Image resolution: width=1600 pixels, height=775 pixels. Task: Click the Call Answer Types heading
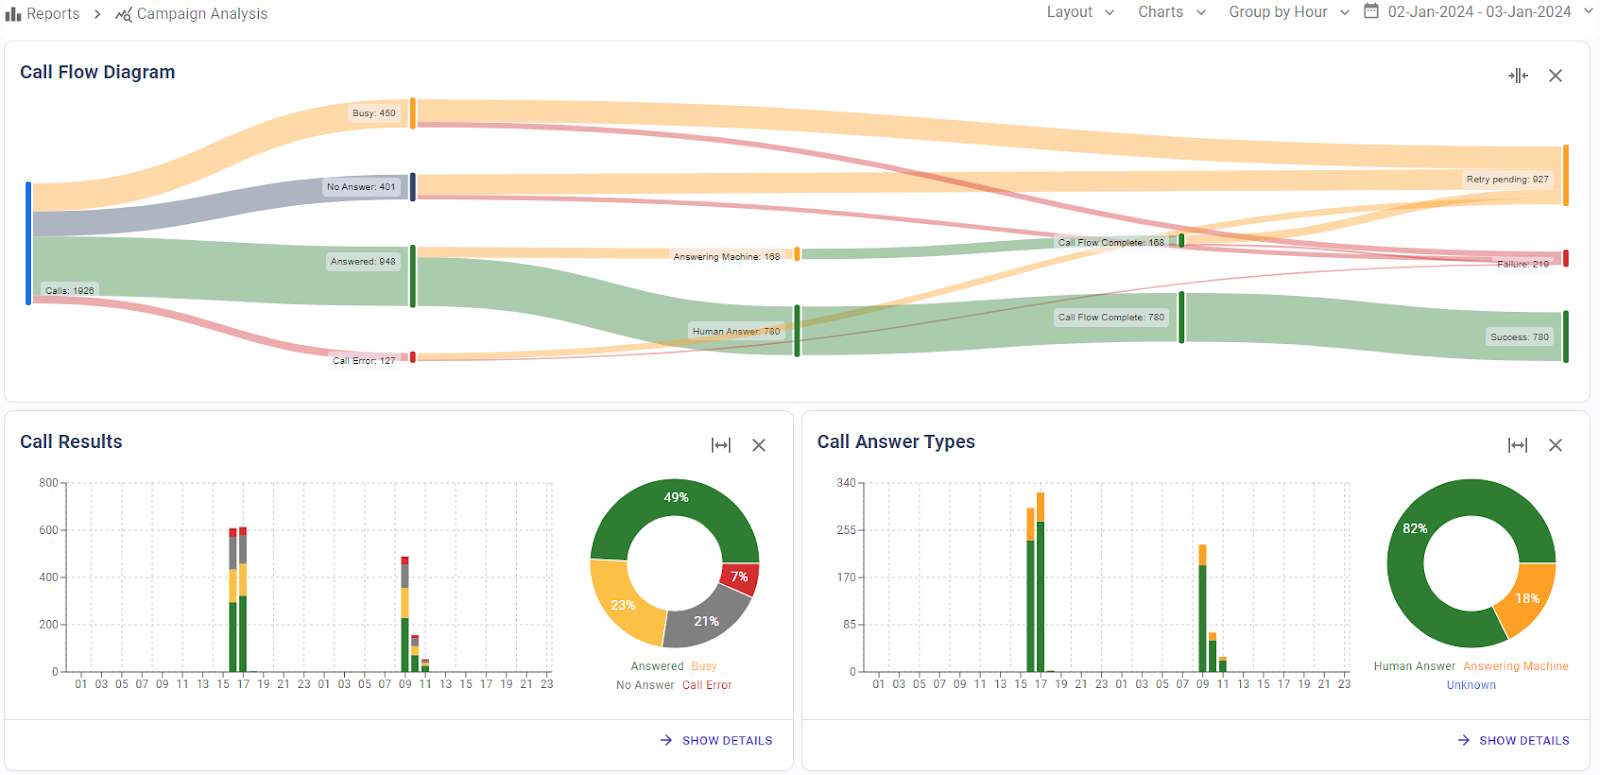(x=896, y=442)
